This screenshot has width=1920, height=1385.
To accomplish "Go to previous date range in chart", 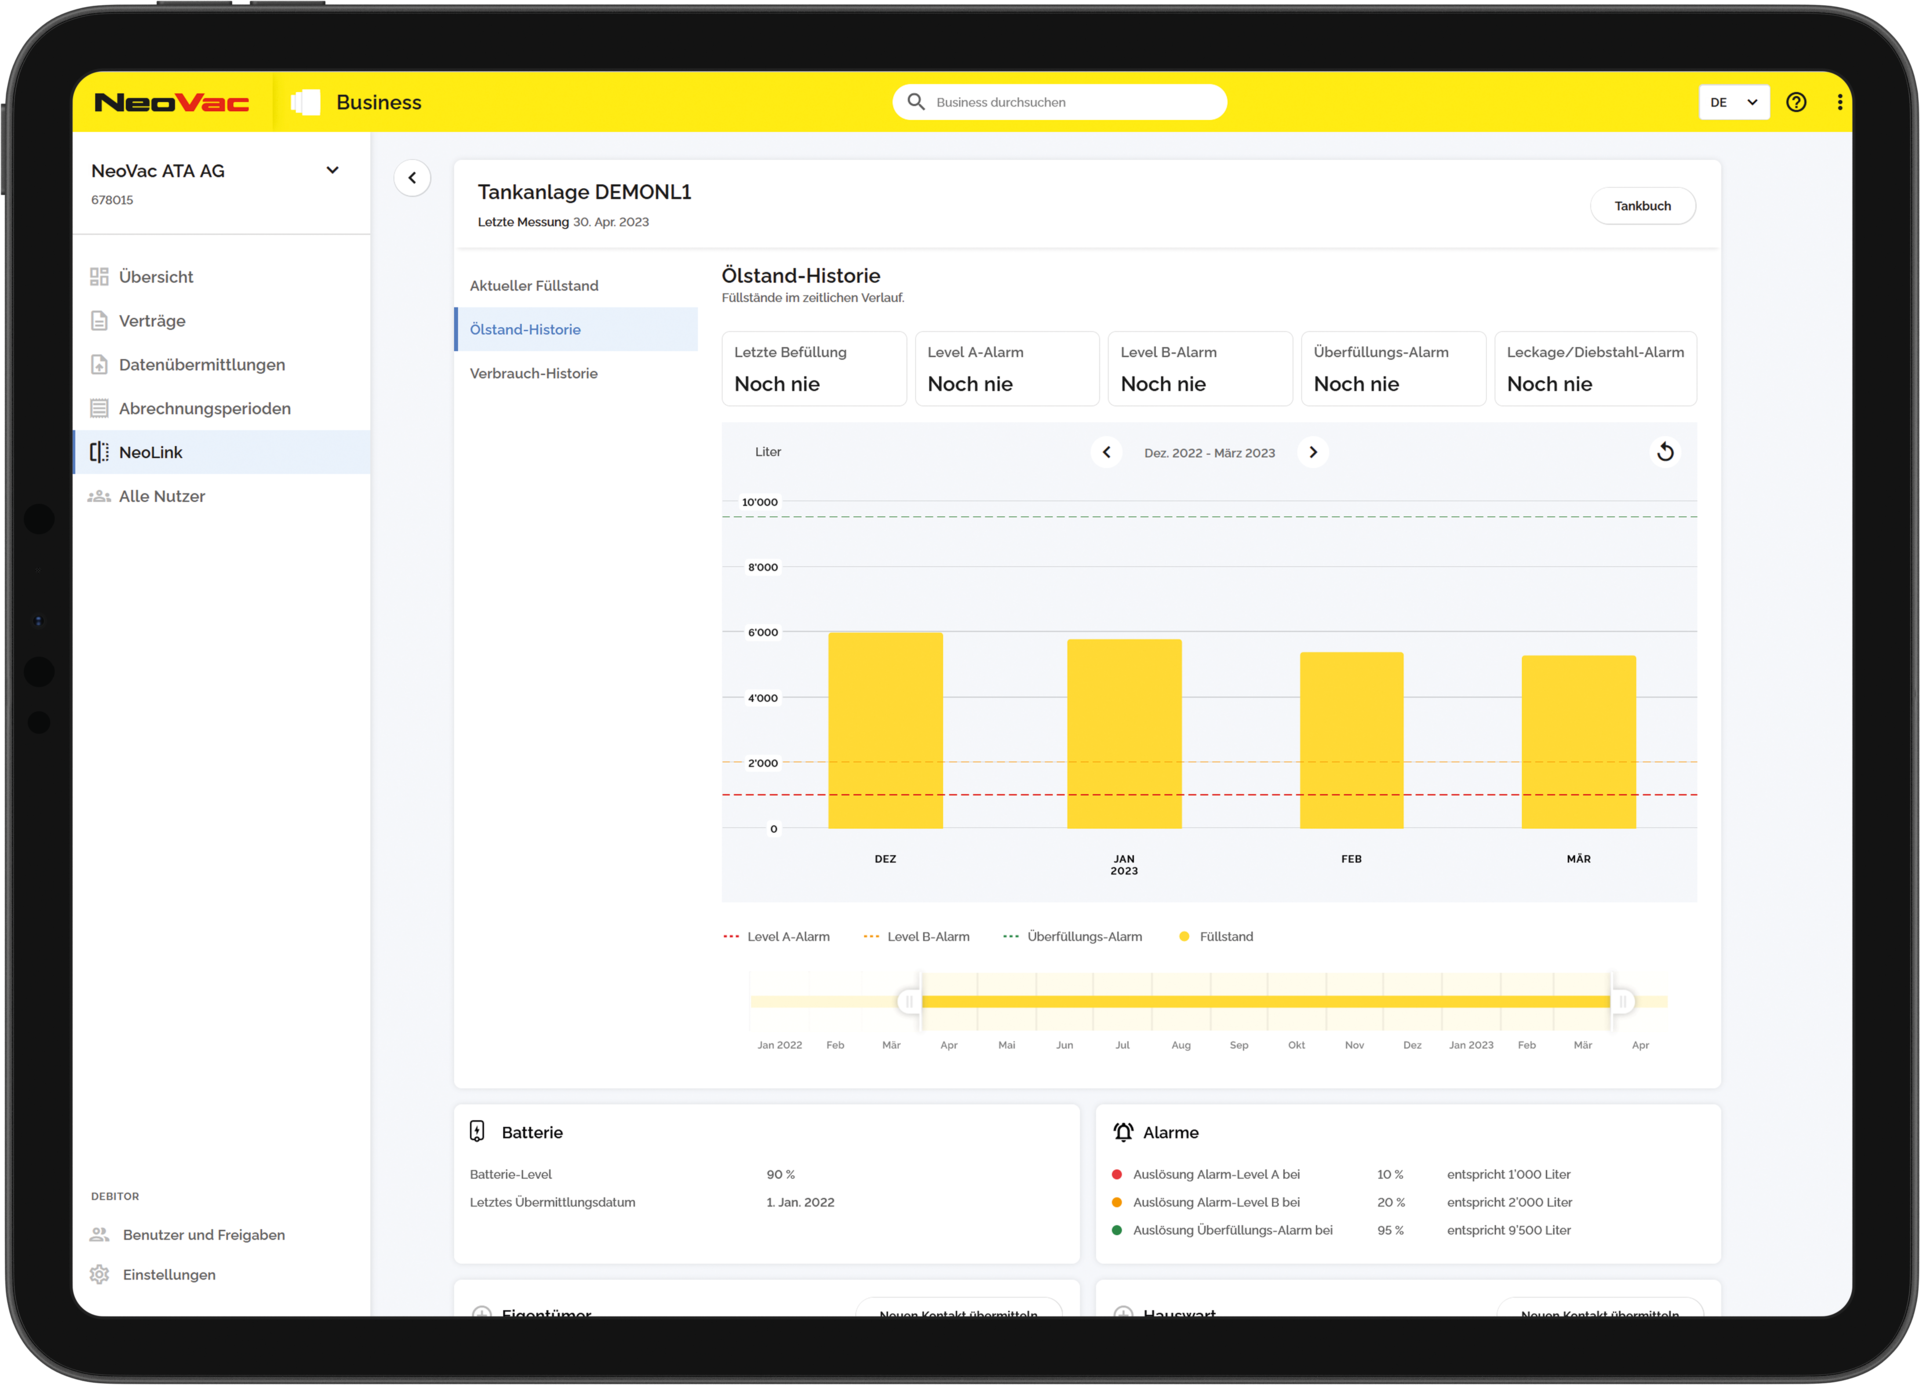I will [x=1106, y=452].
